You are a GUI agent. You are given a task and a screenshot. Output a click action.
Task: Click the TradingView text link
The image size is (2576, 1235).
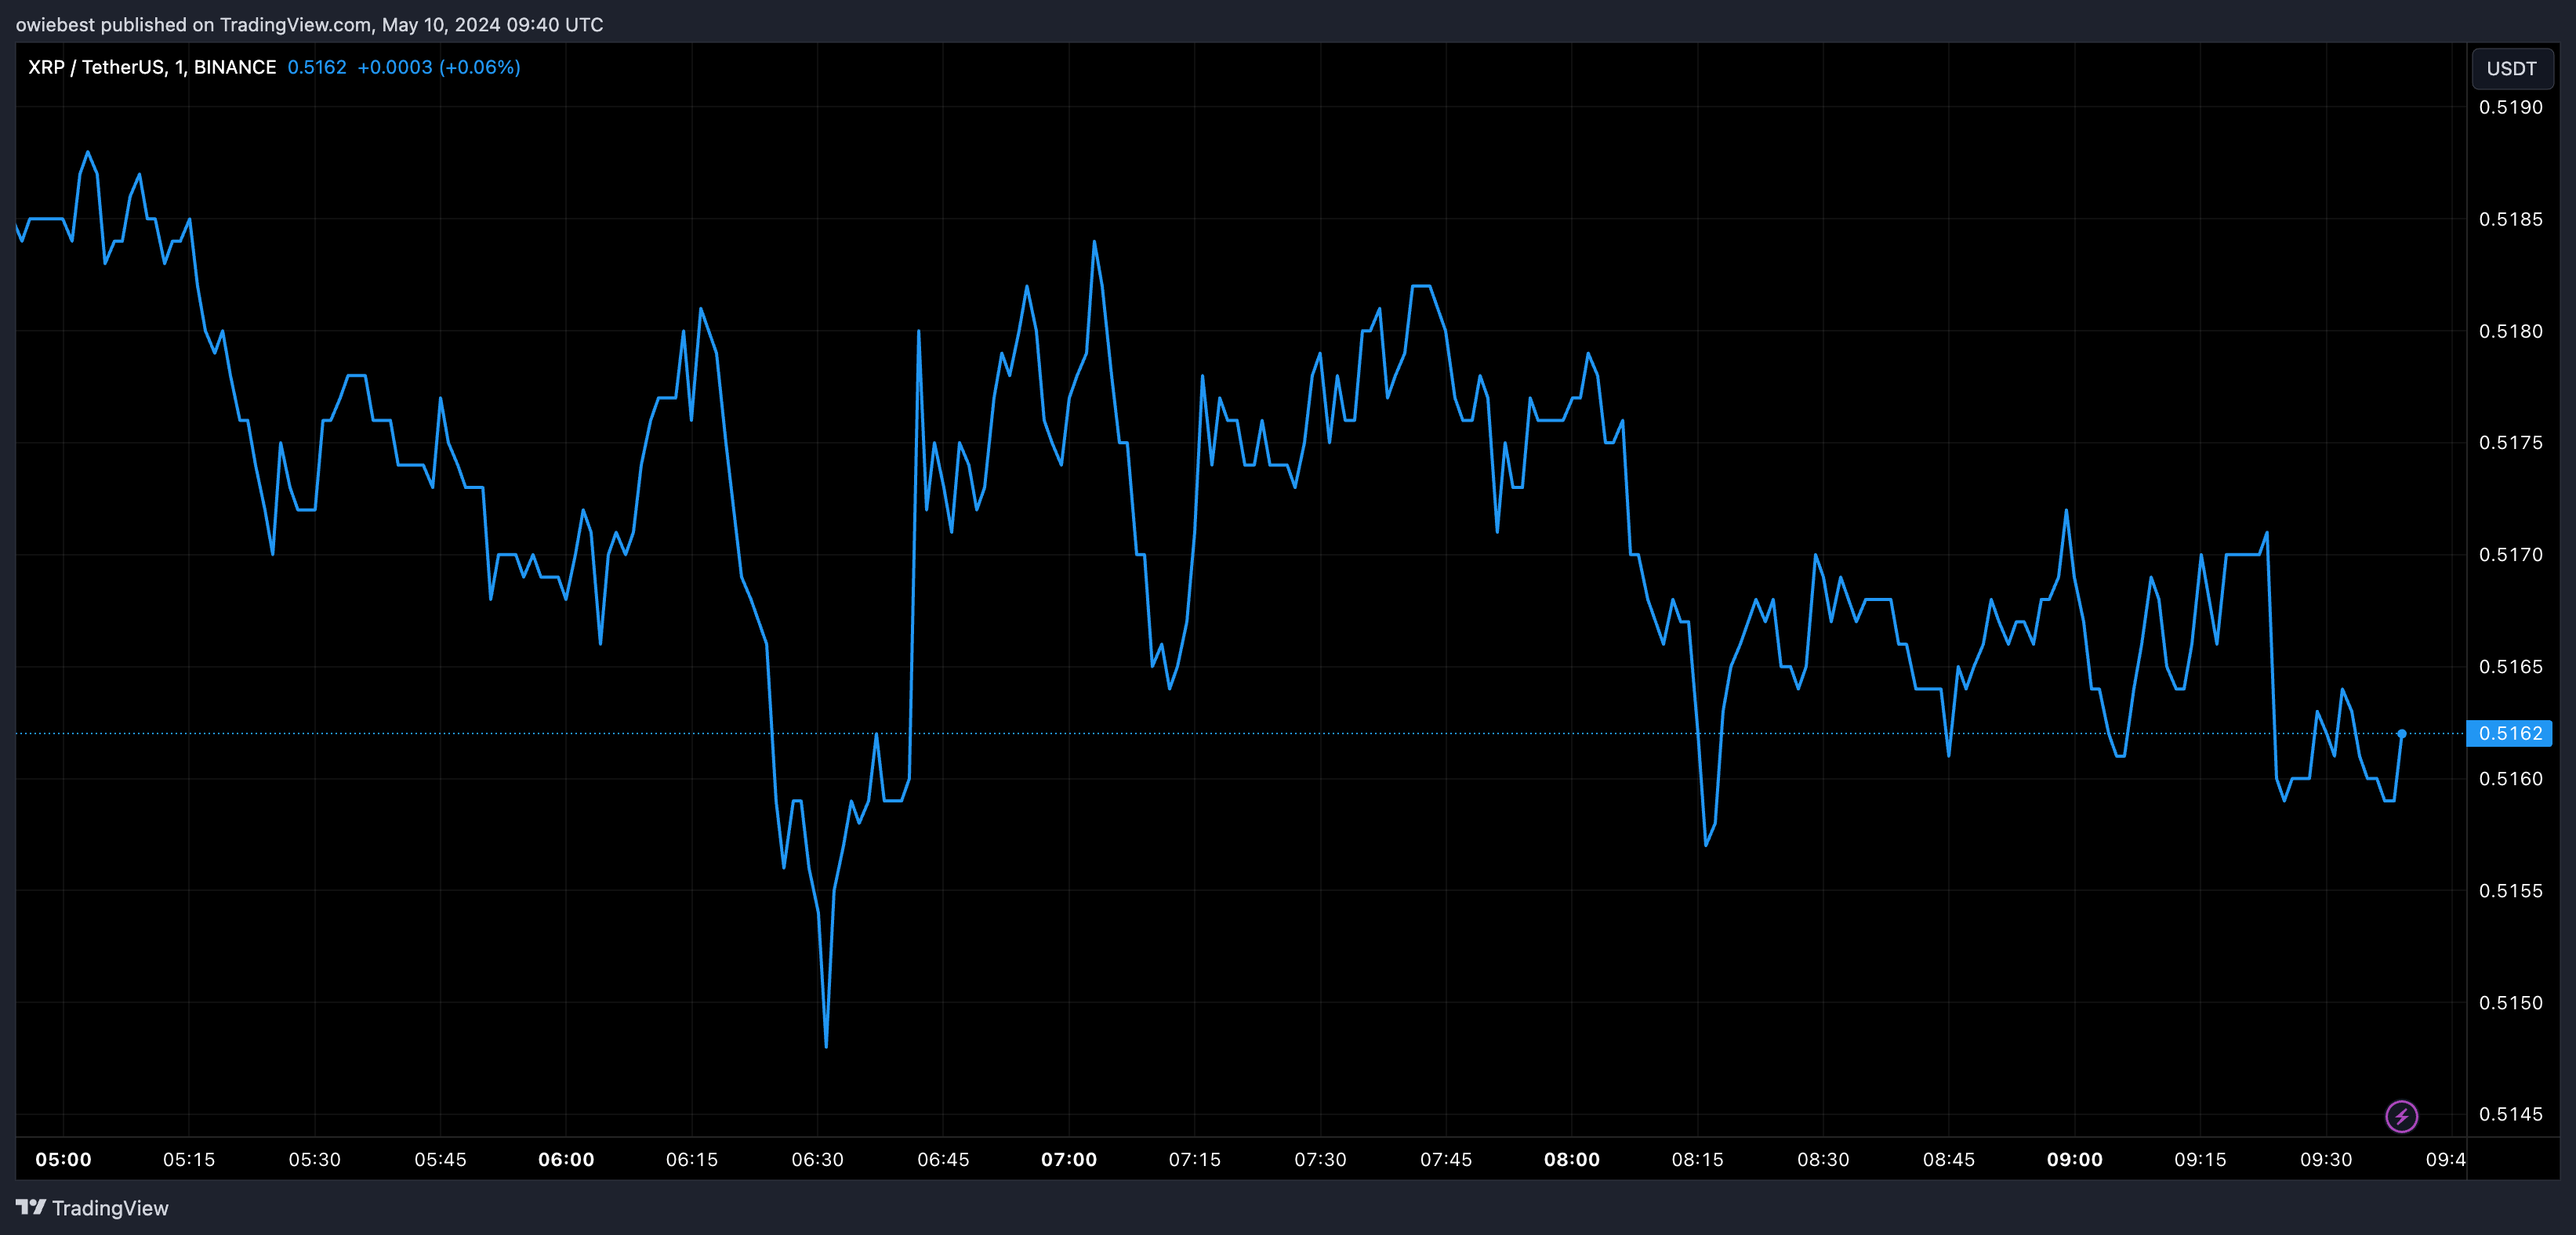(x=110, y=1208)
